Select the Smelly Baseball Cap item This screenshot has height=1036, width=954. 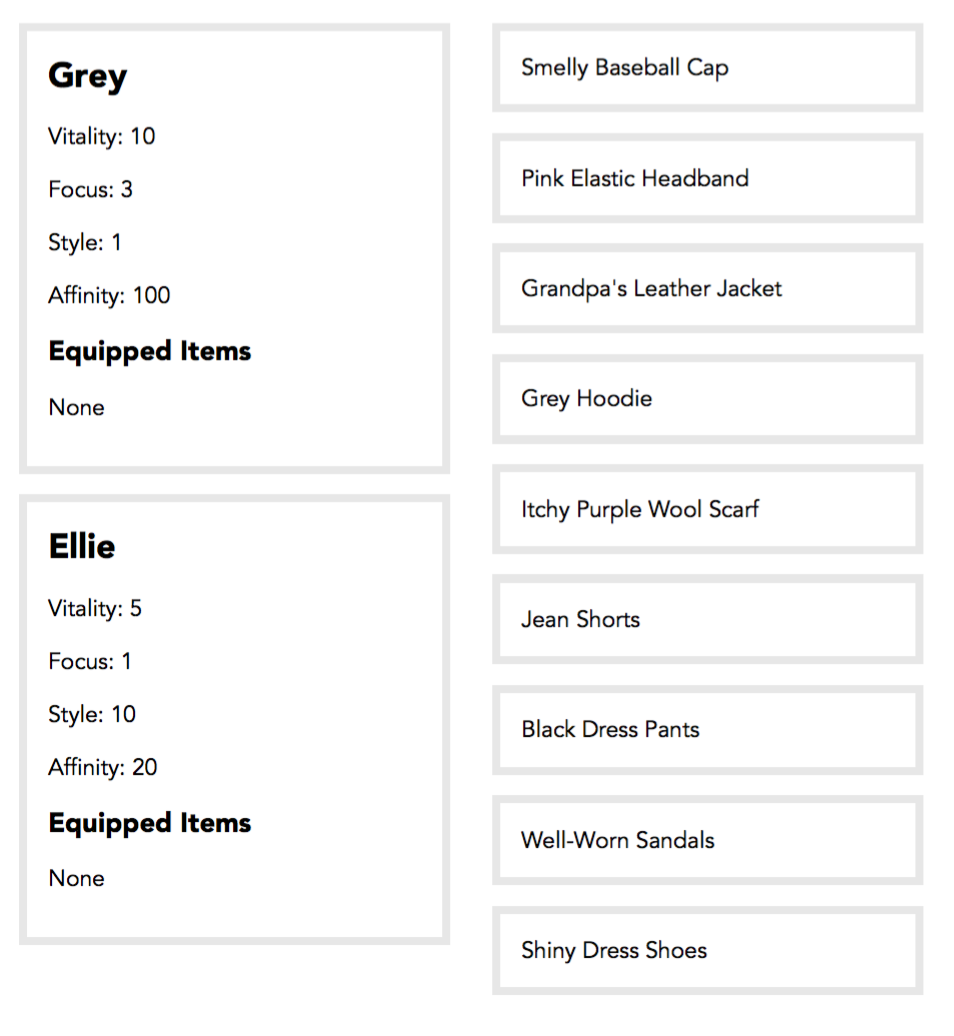pos(707,67)
